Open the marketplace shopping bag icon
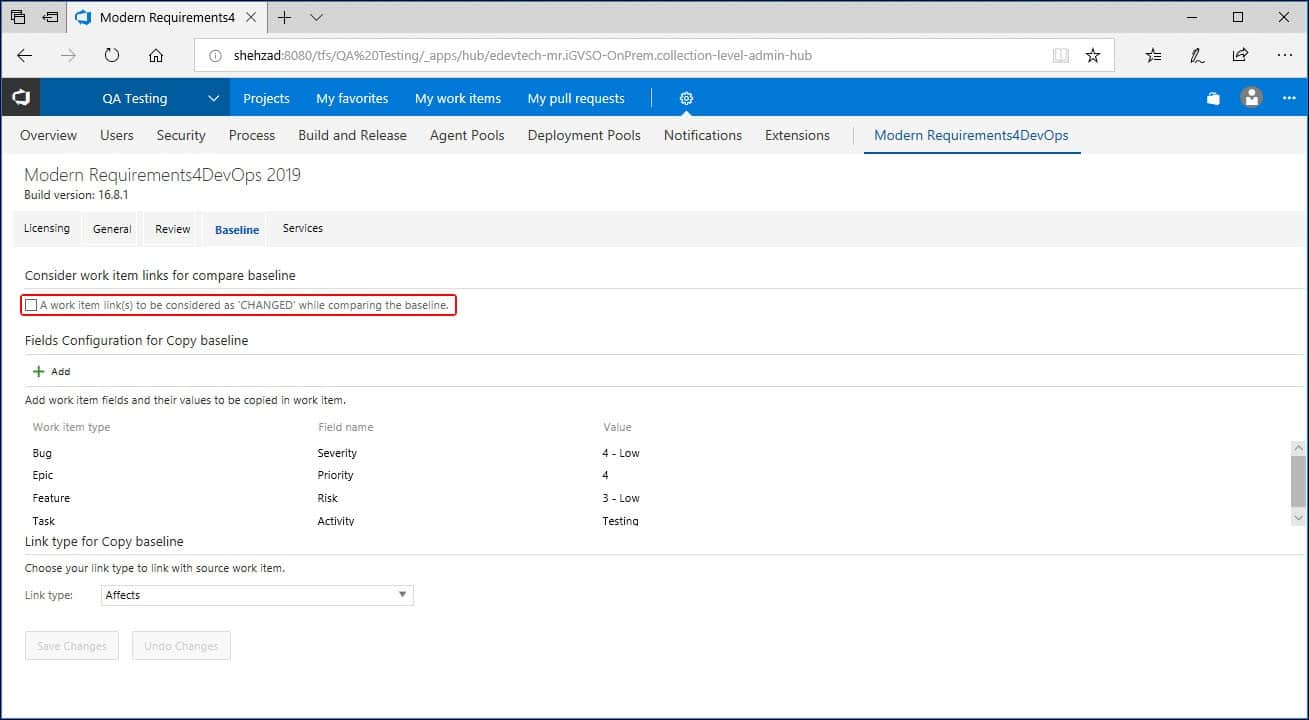 1213,98
